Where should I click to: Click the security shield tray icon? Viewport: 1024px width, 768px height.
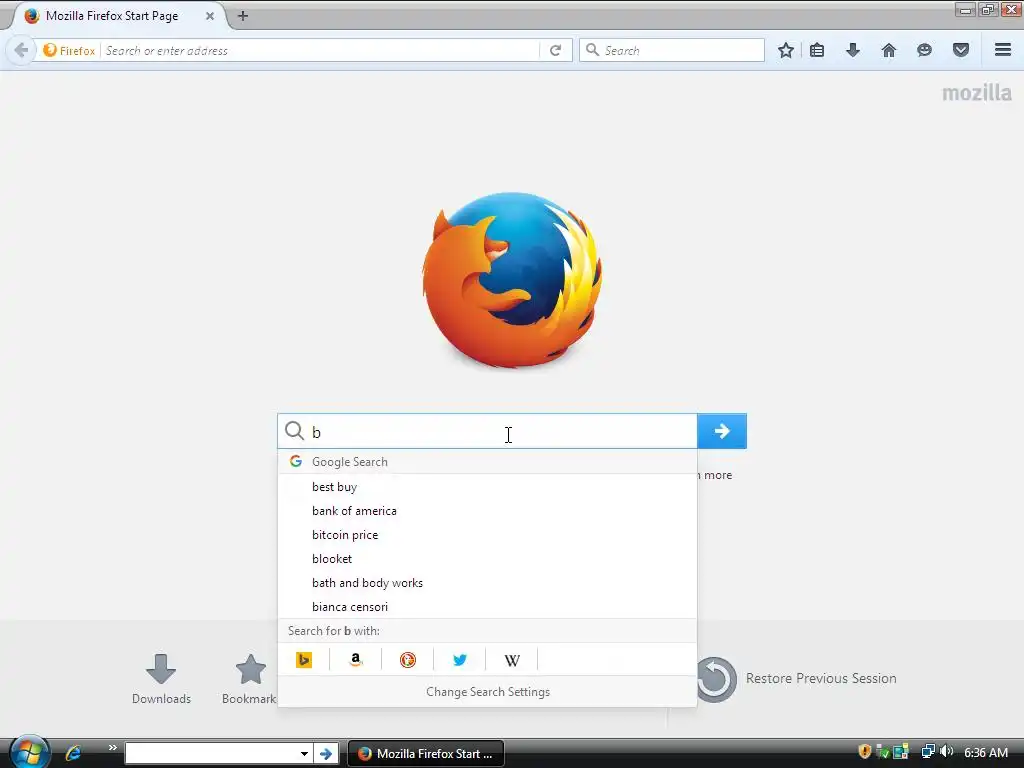point(865,752)
